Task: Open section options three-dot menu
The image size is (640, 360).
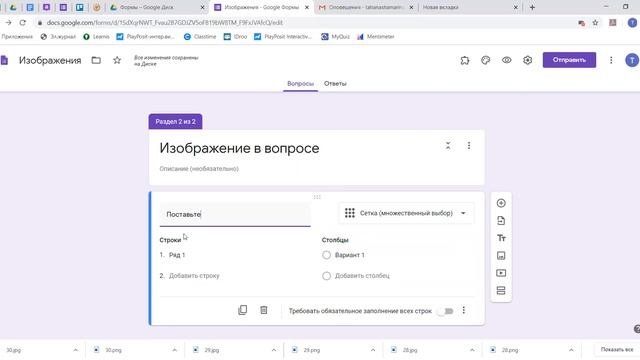Action: tap(469, 145)
